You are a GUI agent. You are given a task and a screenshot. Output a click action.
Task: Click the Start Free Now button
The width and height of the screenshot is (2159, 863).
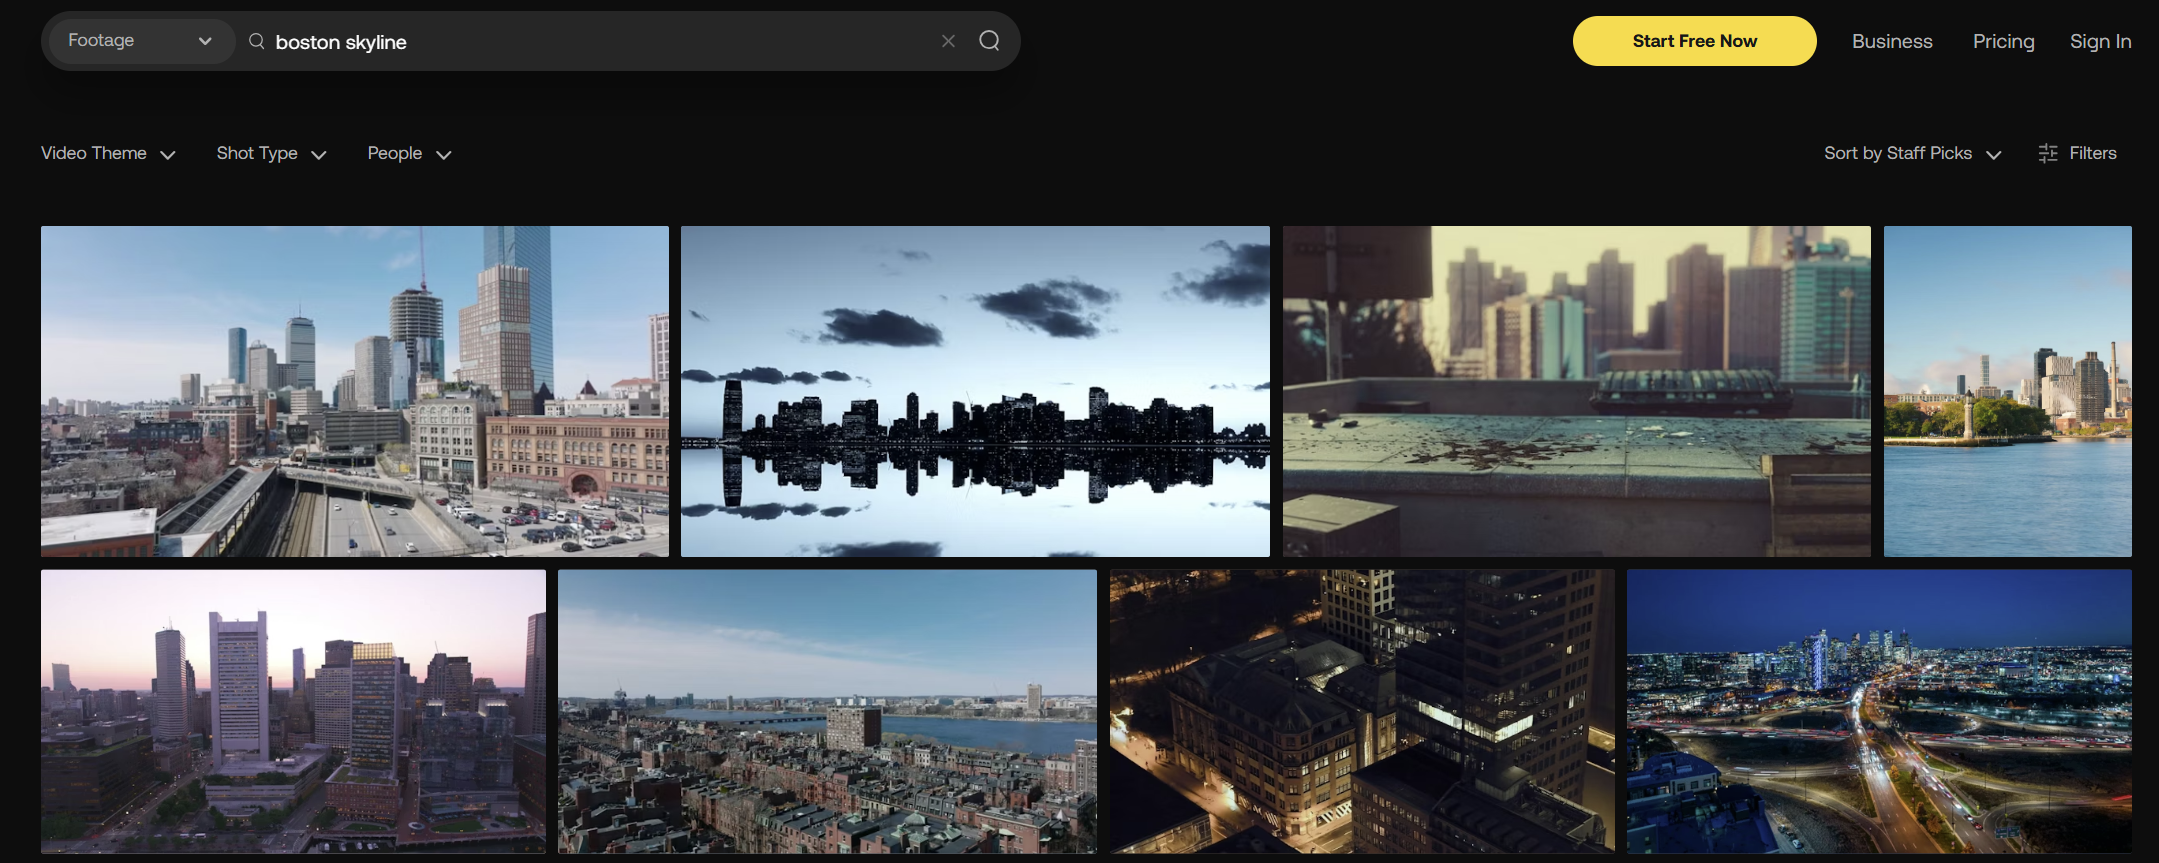[x=1694, y=41]
